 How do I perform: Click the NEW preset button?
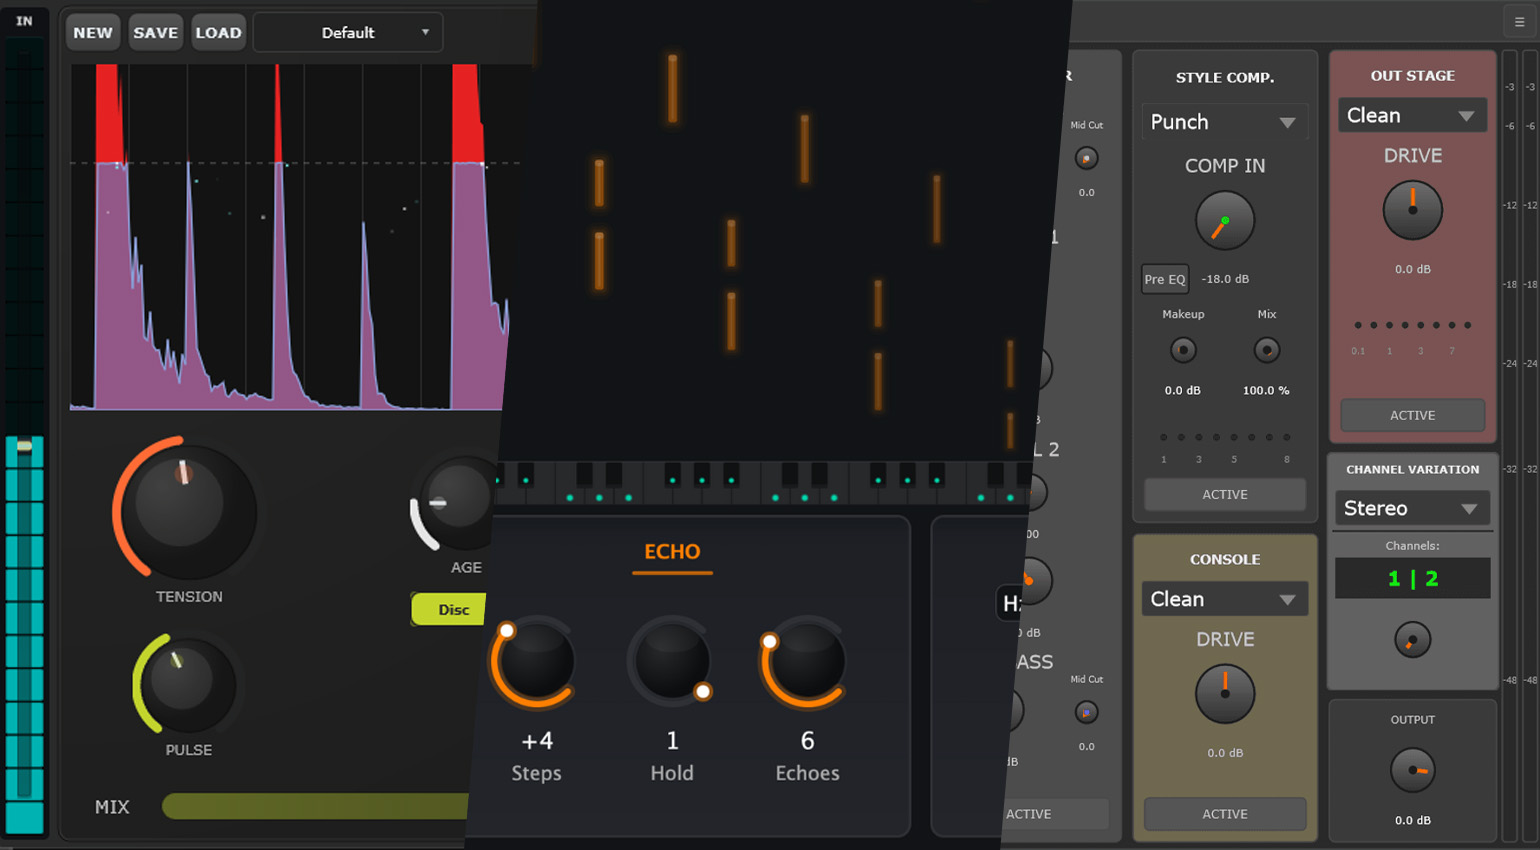(93, 33)
